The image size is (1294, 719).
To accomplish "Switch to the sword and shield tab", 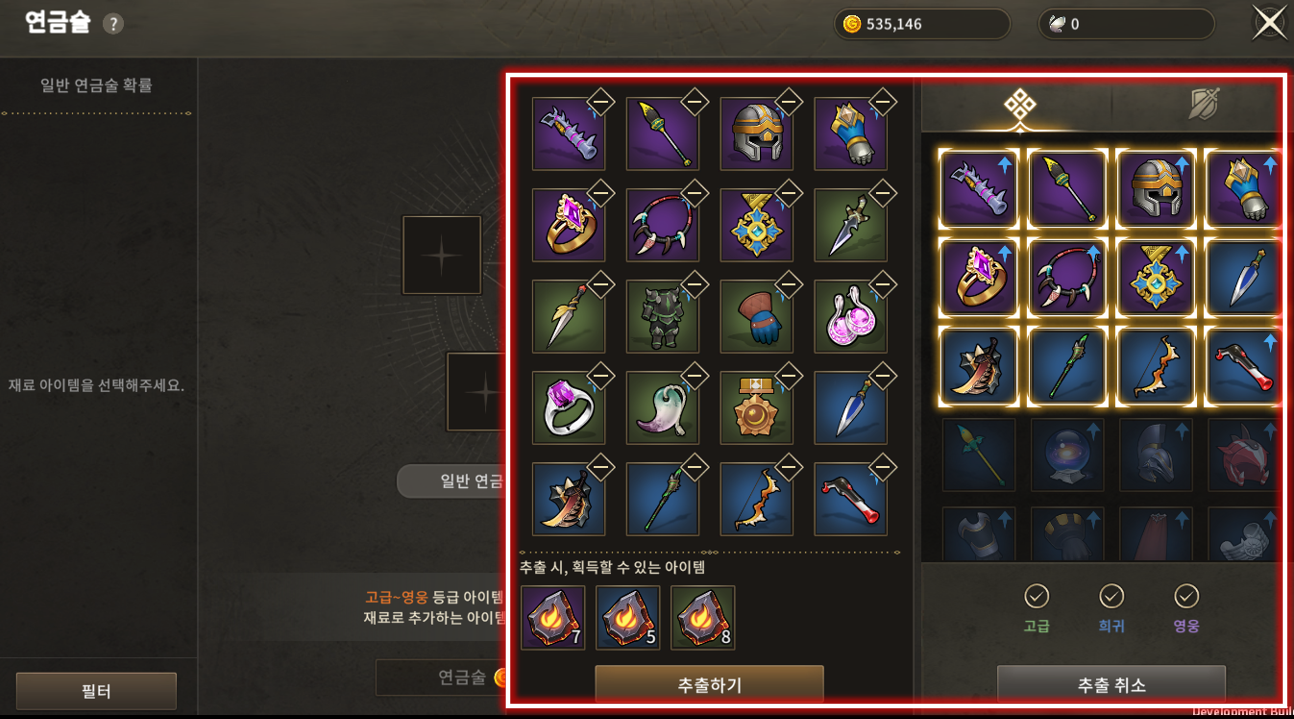I will pyautogui.click(x=1202, y=105).
